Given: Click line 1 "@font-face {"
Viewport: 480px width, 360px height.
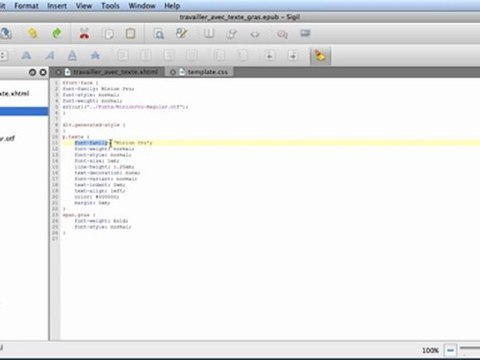Looking at the screenshot, I should [x=80, y=83].
